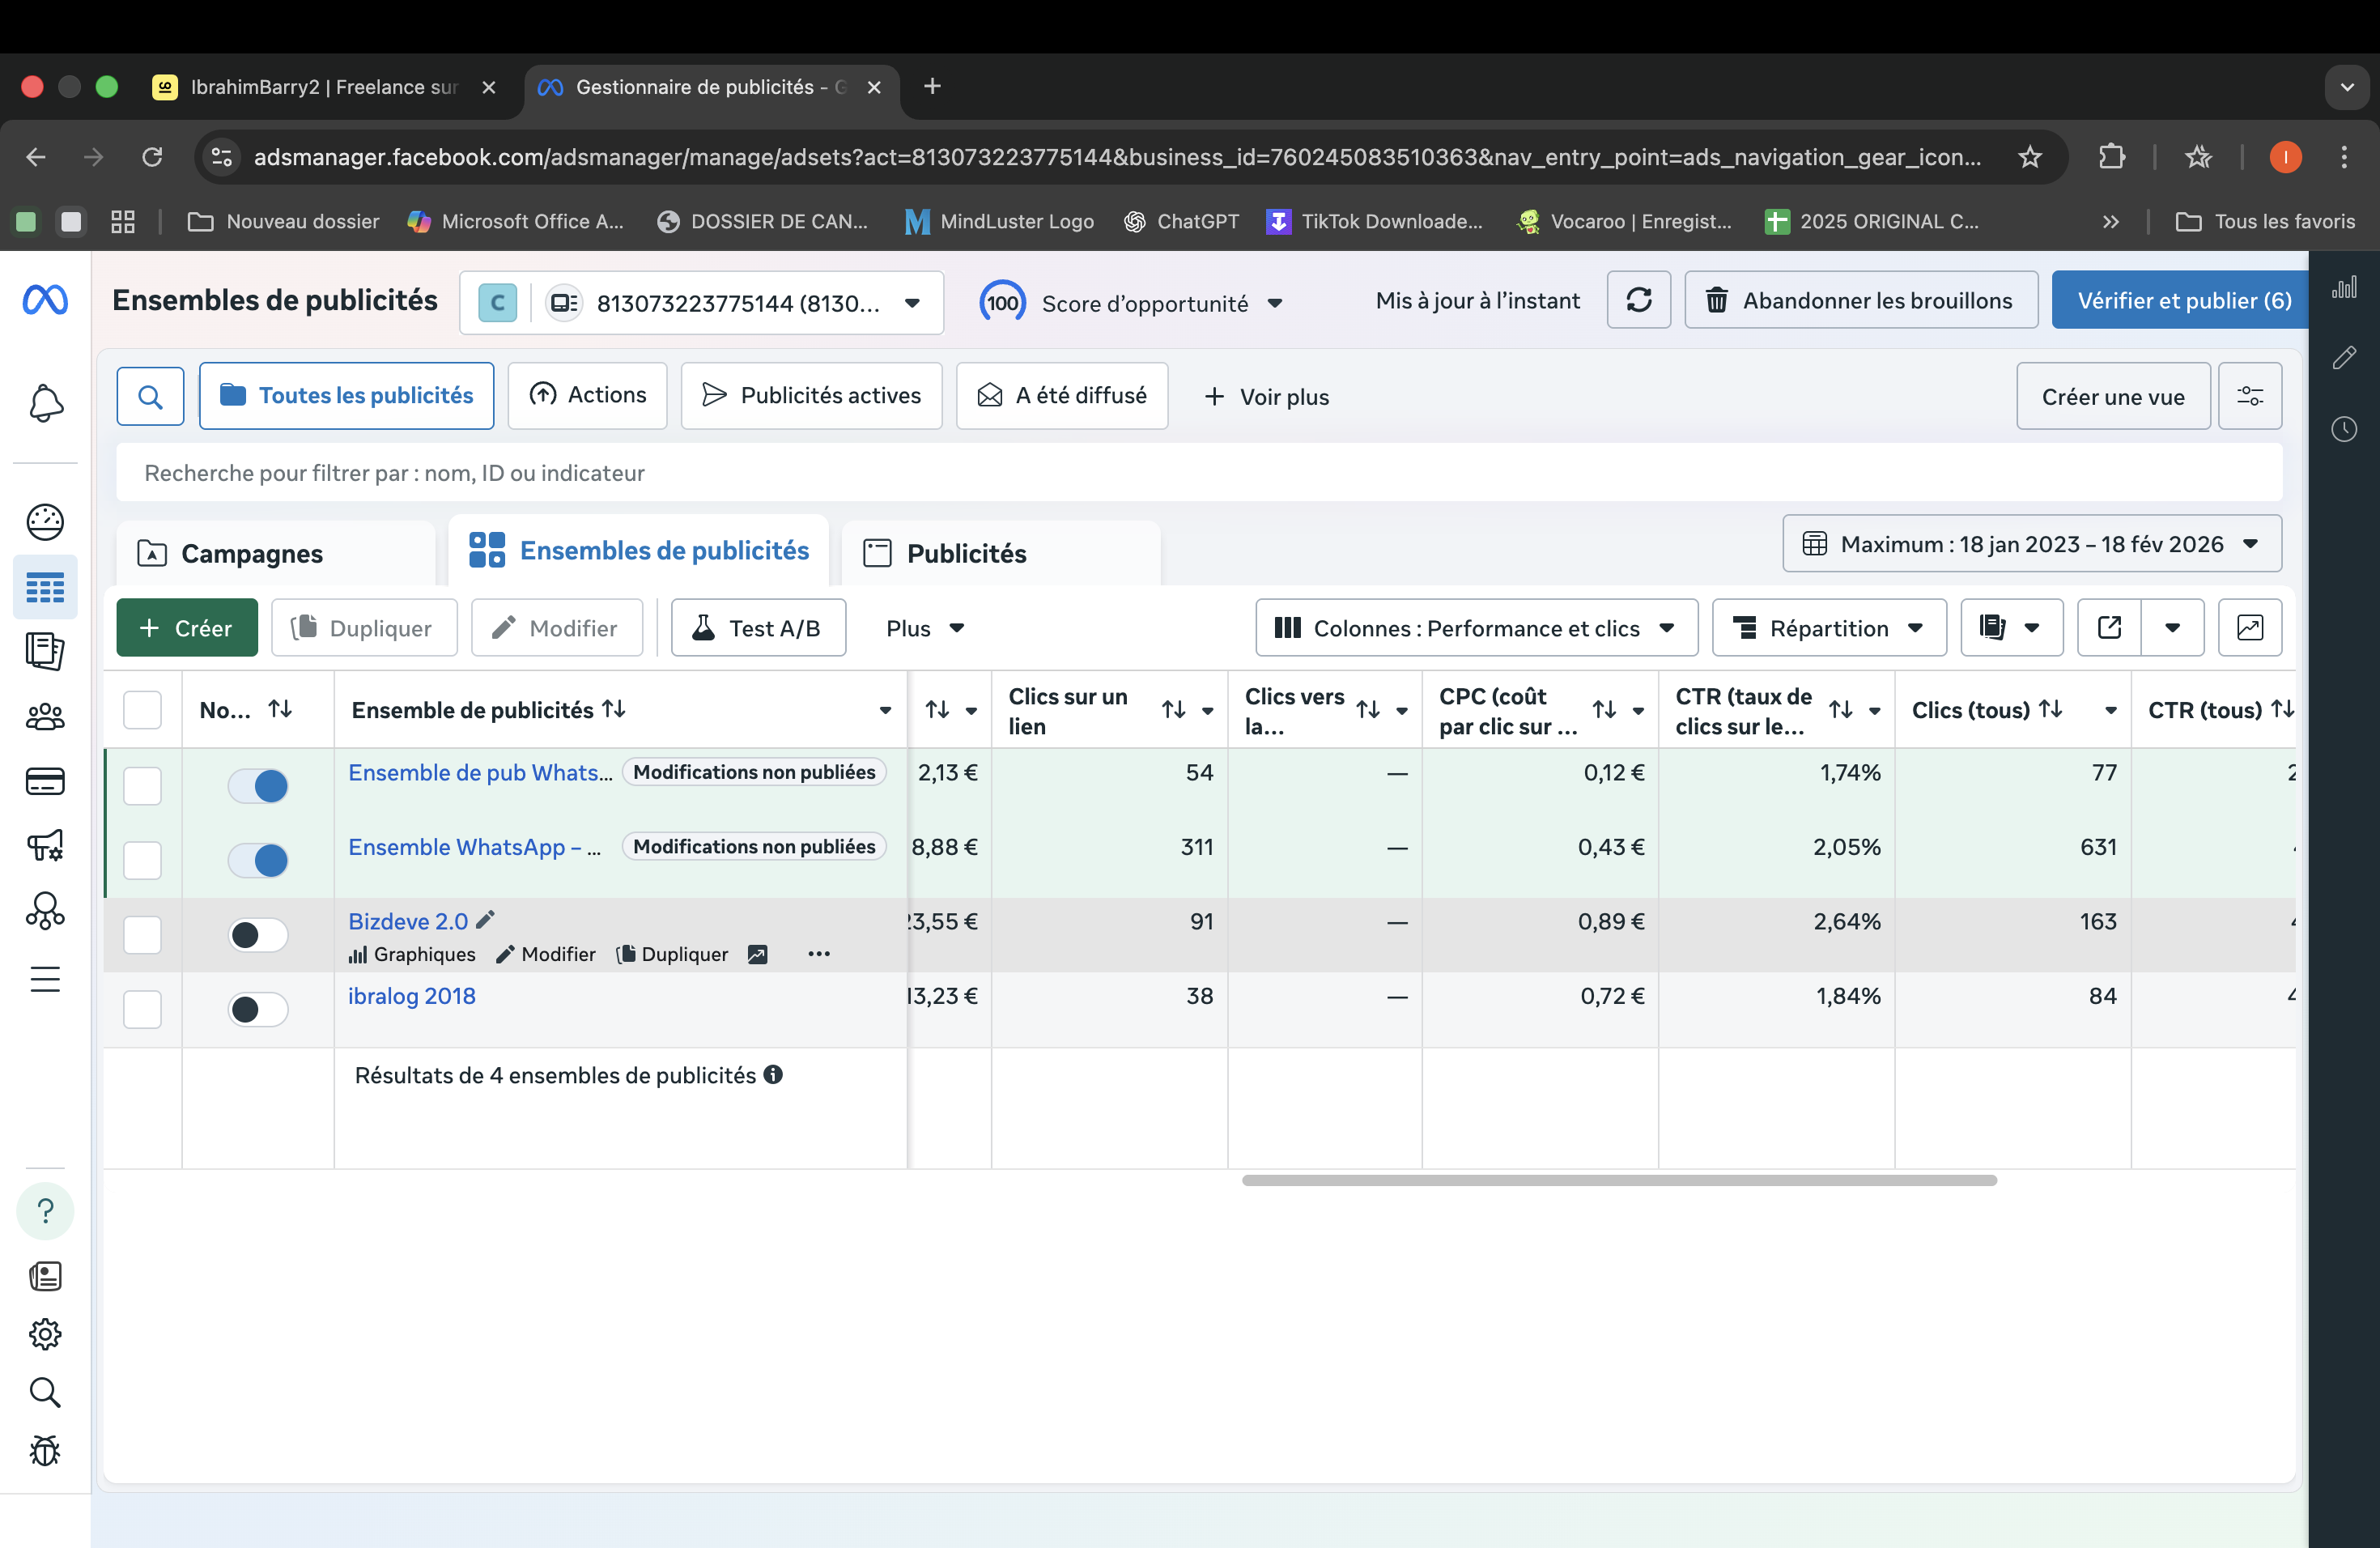Screen dimensions: 2380x1548
Task: Click the clock history icon in right rail
Action: click(2344, 429)
